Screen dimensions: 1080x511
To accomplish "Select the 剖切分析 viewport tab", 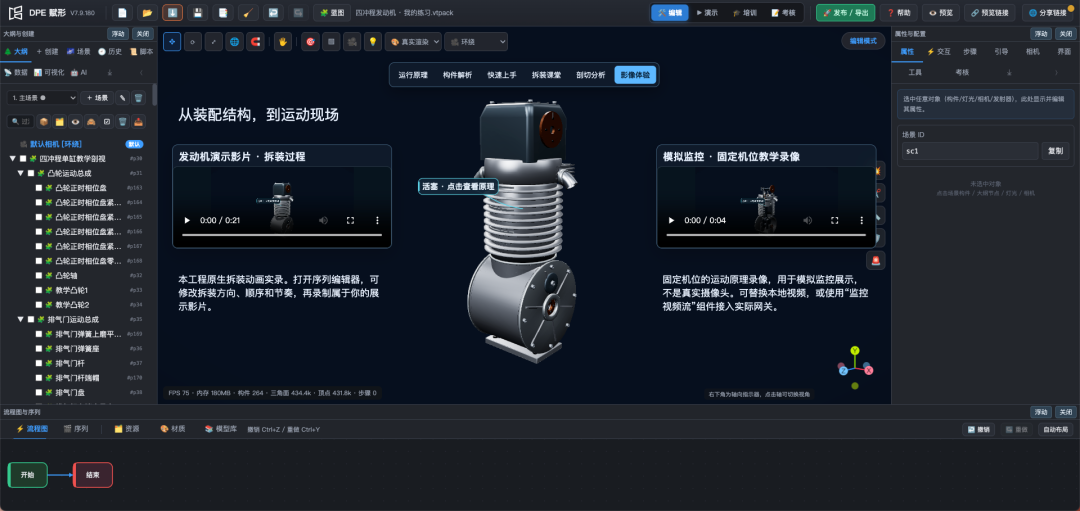I will pos(591,75).
